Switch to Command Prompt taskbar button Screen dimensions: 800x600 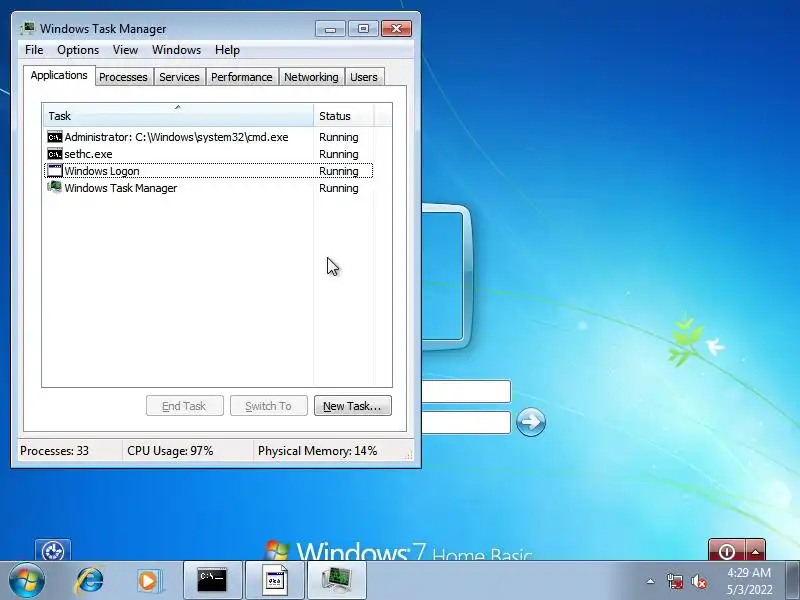(212, 581)
